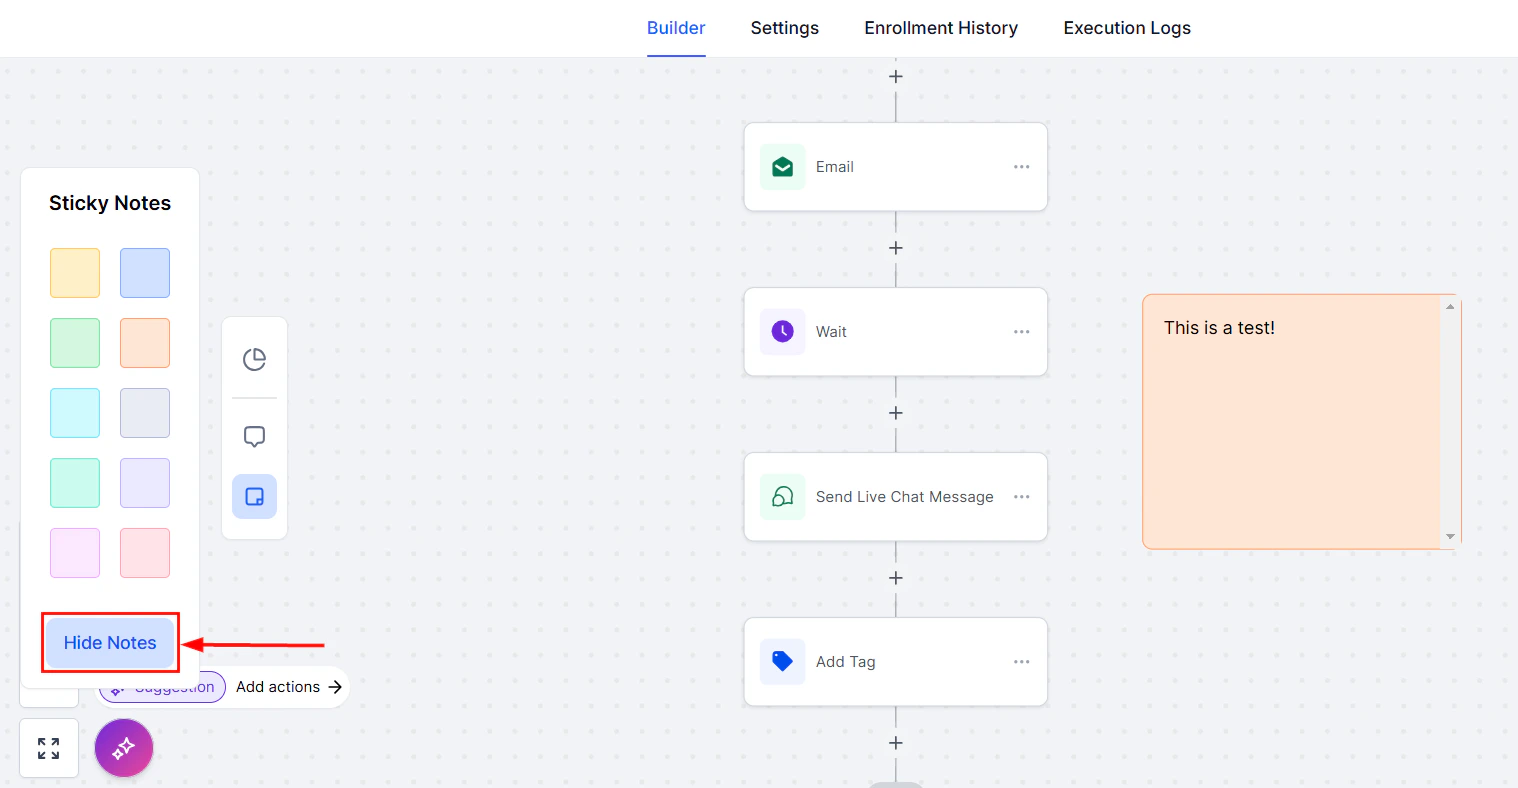Click the fullscreen expand icon
Viewport: 1518px width, 788px height.
tap(48, 747)
